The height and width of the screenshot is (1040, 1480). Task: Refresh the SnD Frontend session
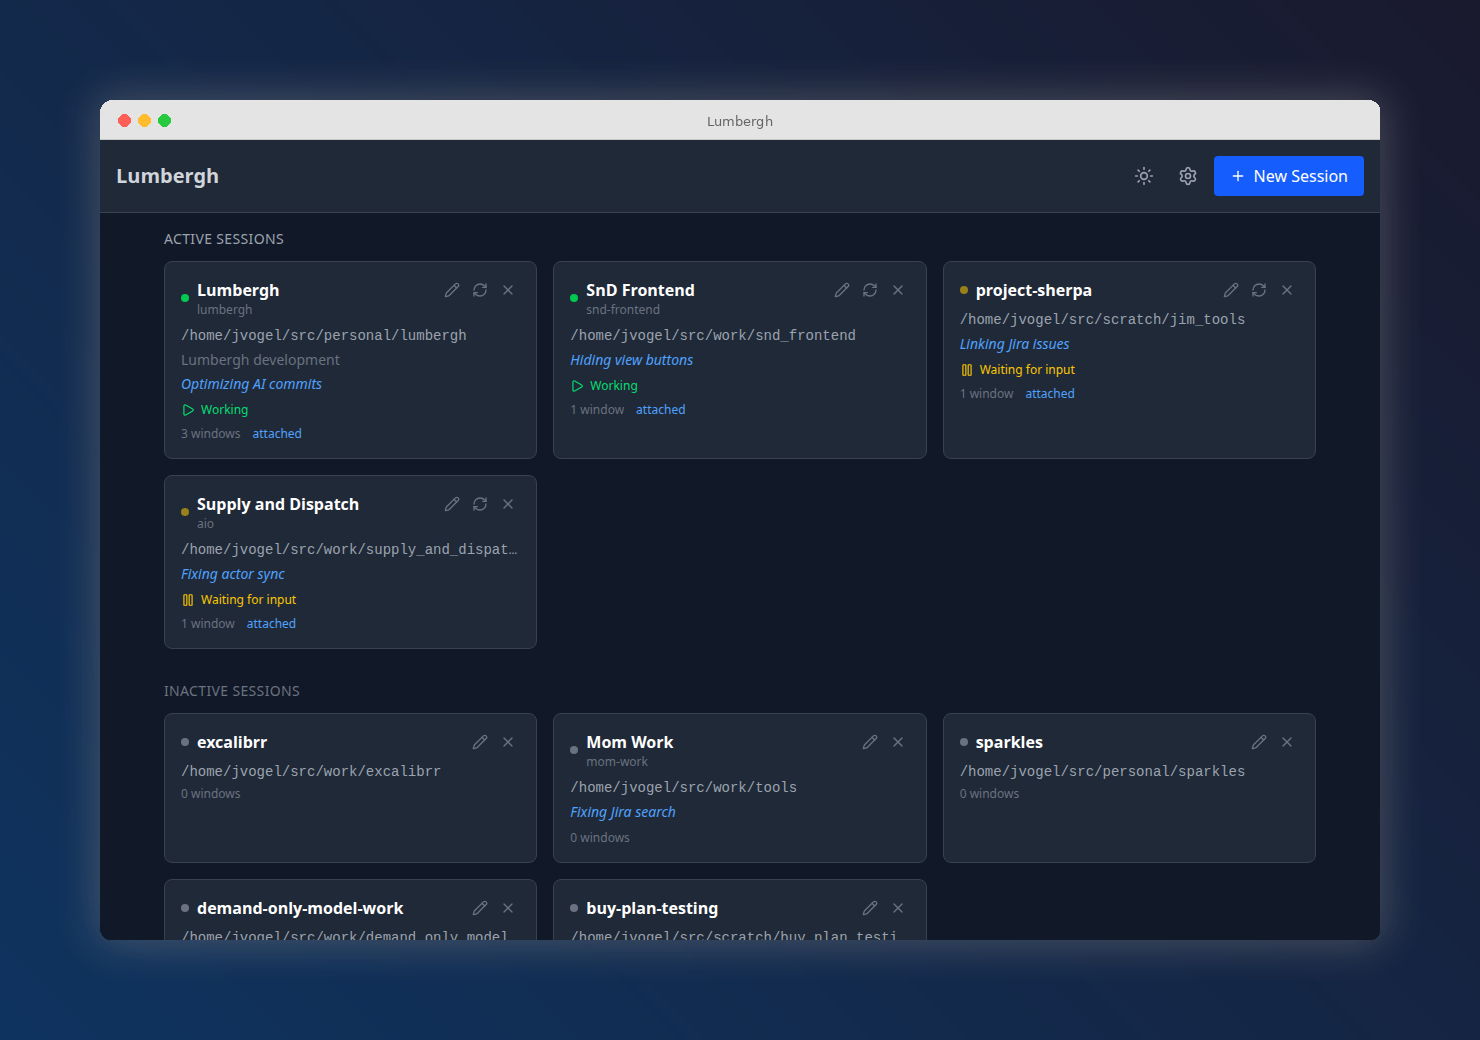point(869,289)
